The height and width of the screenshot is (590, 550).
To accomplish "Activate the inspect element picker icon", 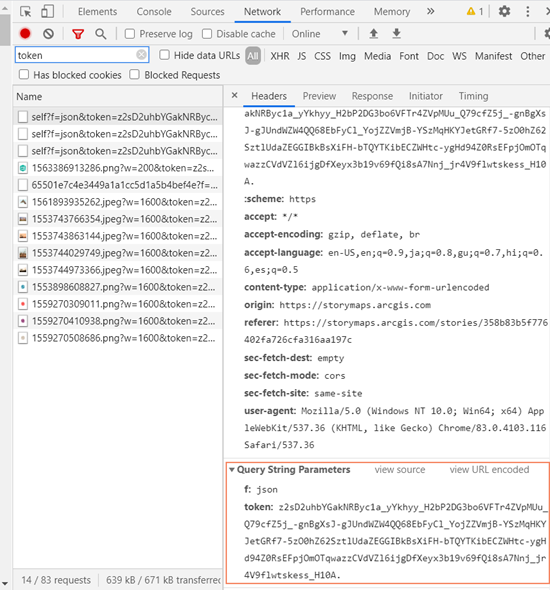I will (x=26, y=12).
